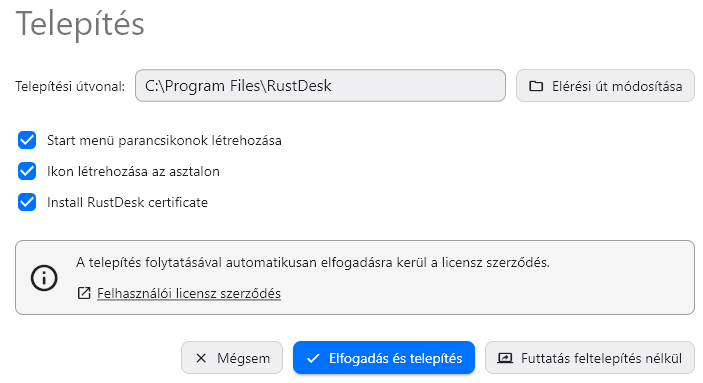Toggle the Ikon létrehozása az asztalon checkbox
This screenshot has width=703, height=383.
27,171
